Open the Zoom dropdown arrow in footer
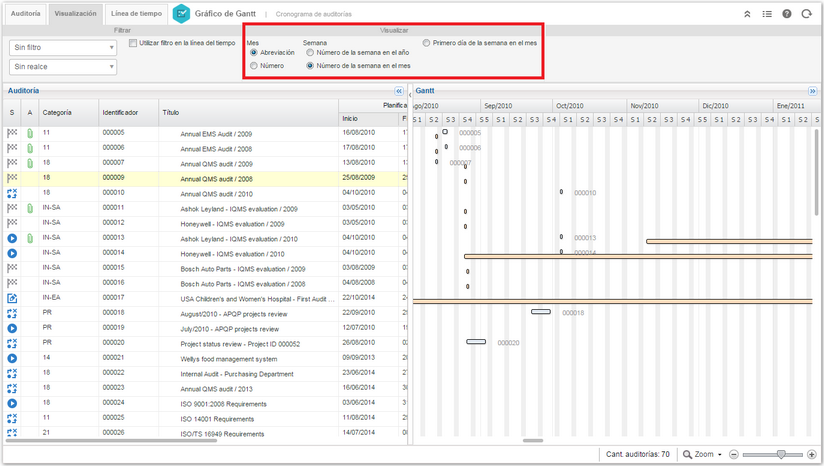824x466 pixels. click(719, 454)
